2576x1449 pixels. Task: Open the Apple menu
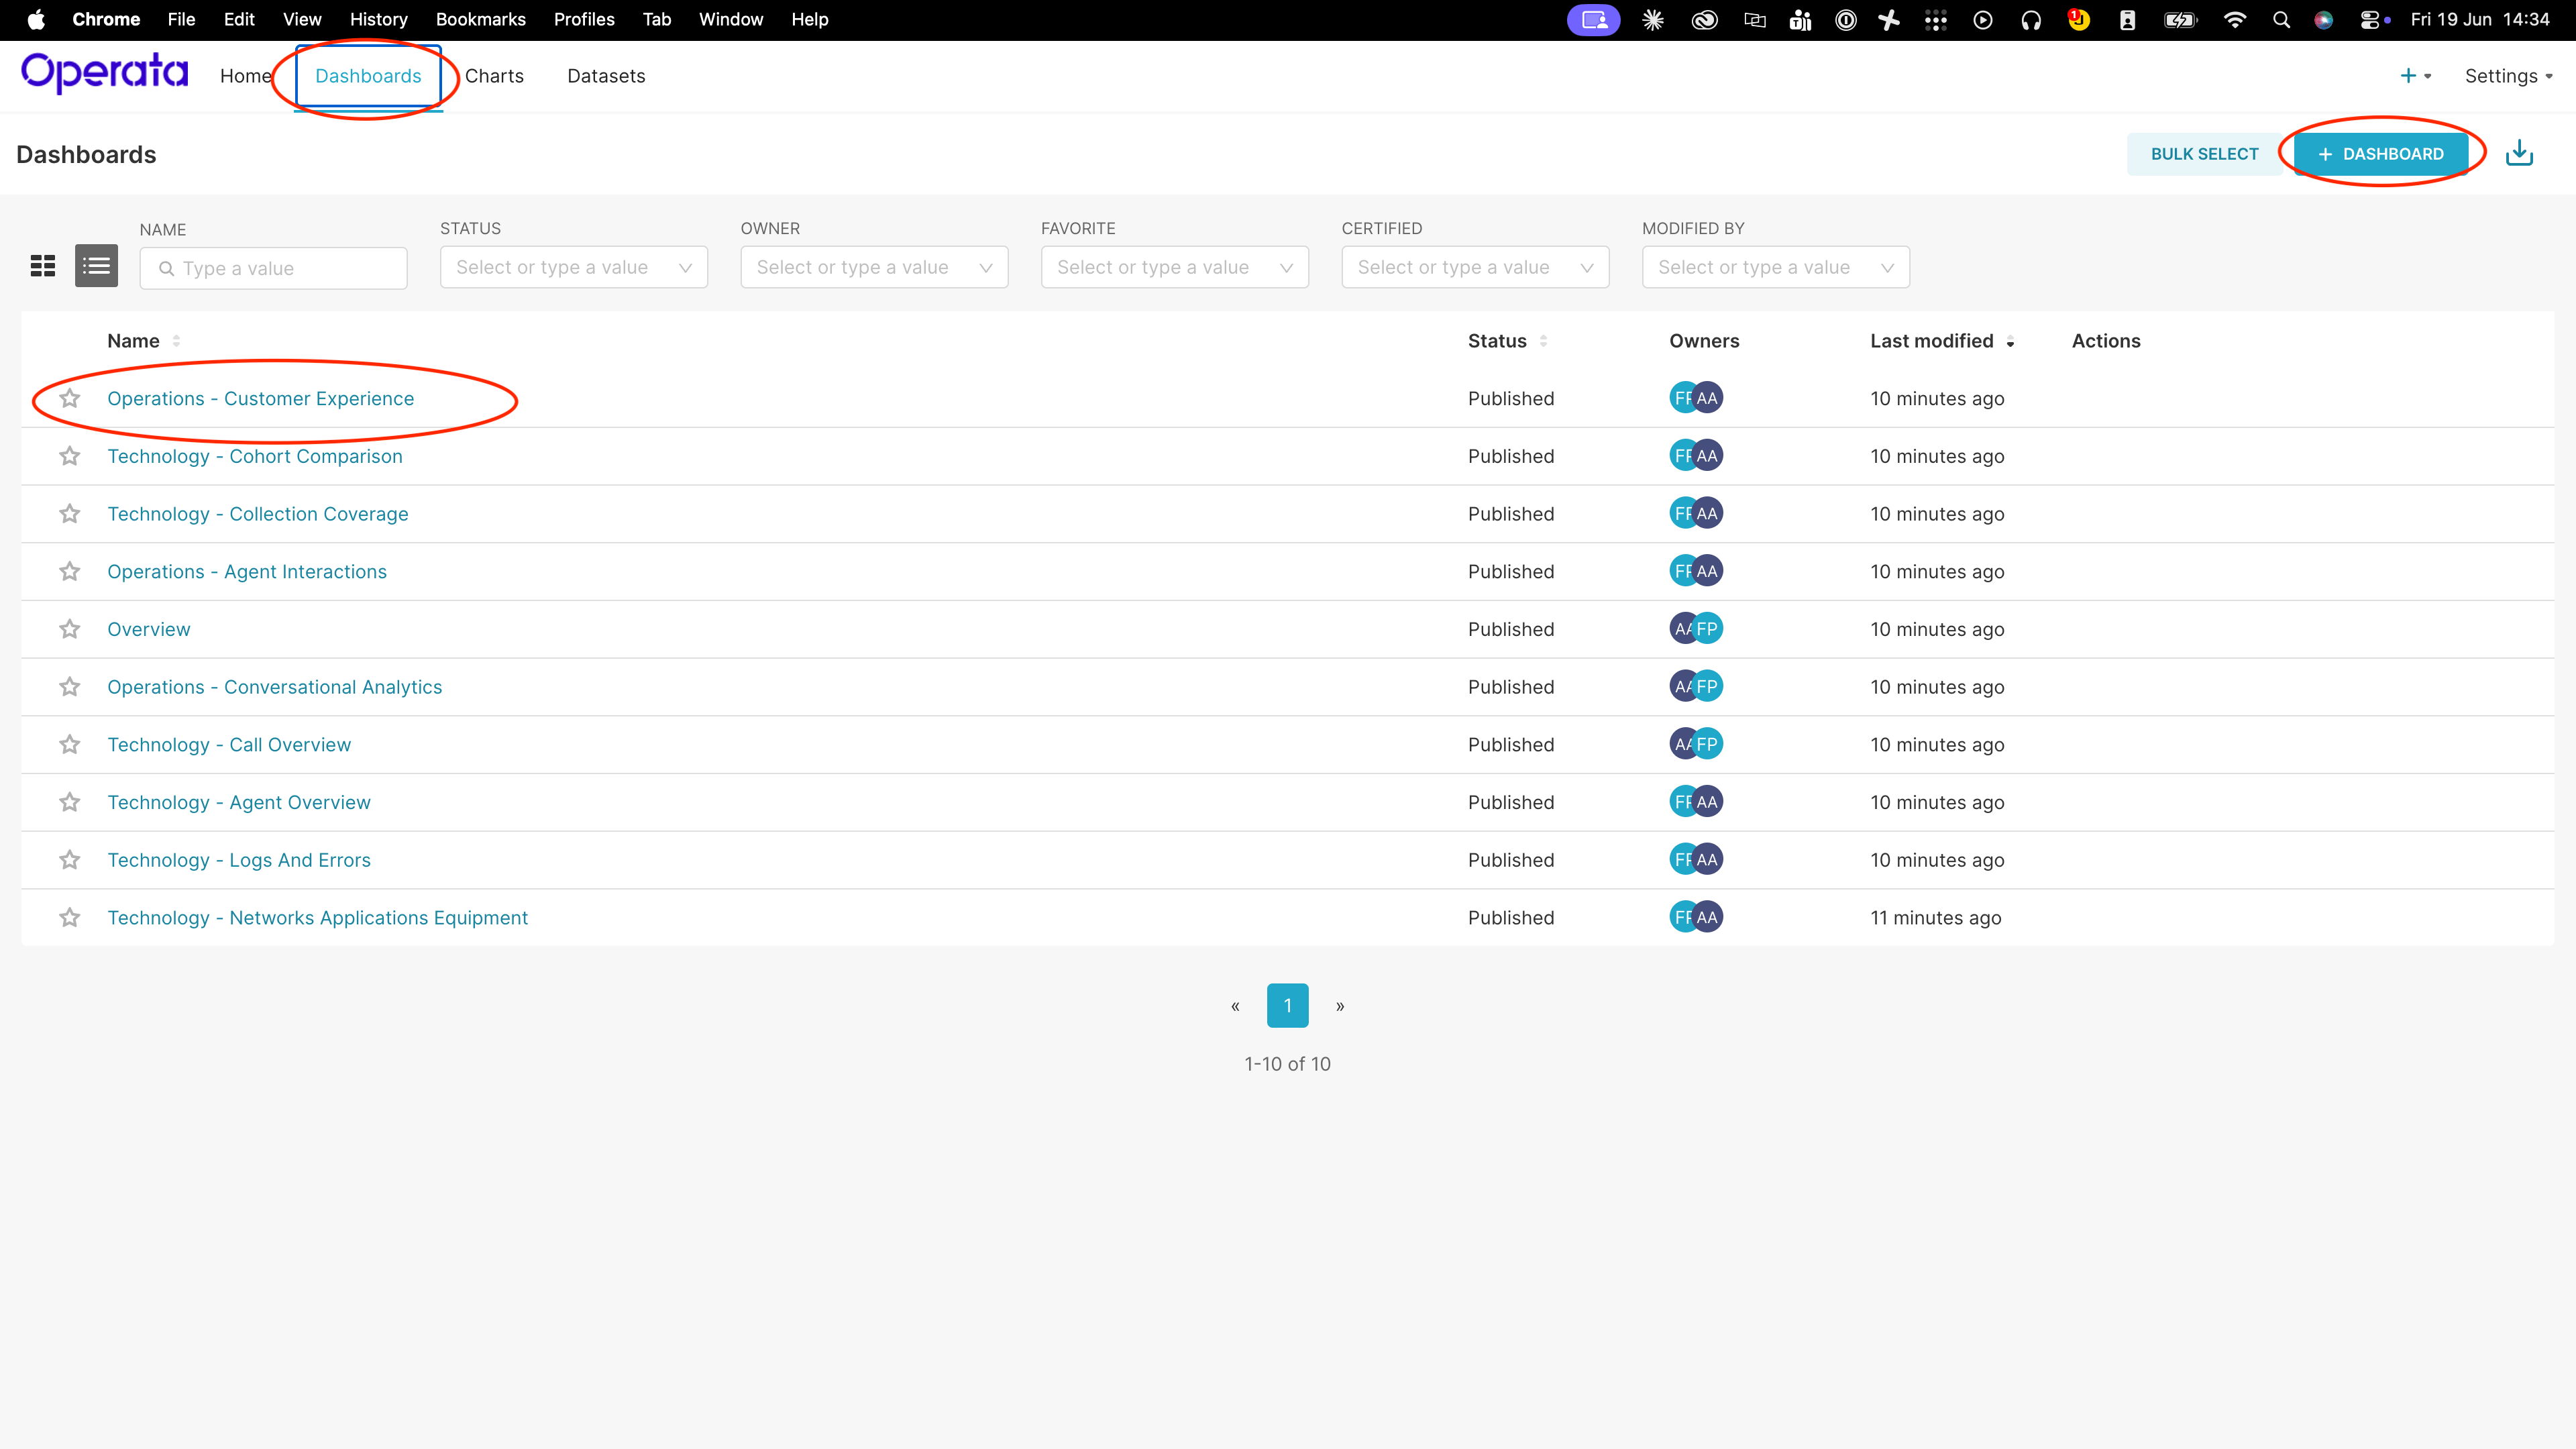tap(36, 19)
